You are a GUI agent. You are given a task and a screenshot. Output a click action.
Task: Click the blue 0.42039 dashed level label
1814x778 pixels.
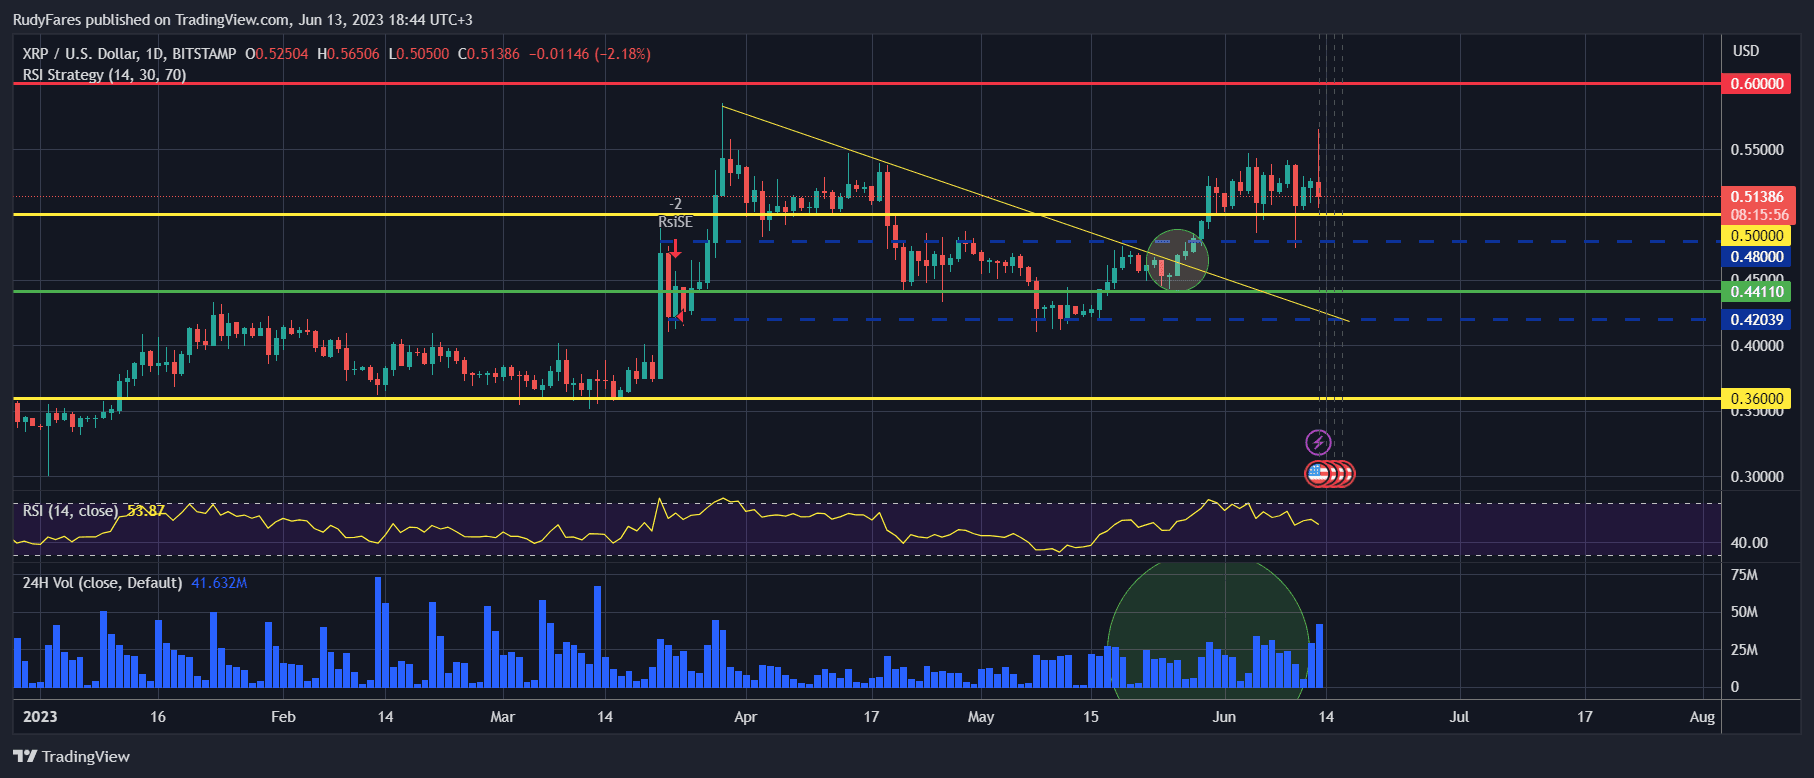1756,320
